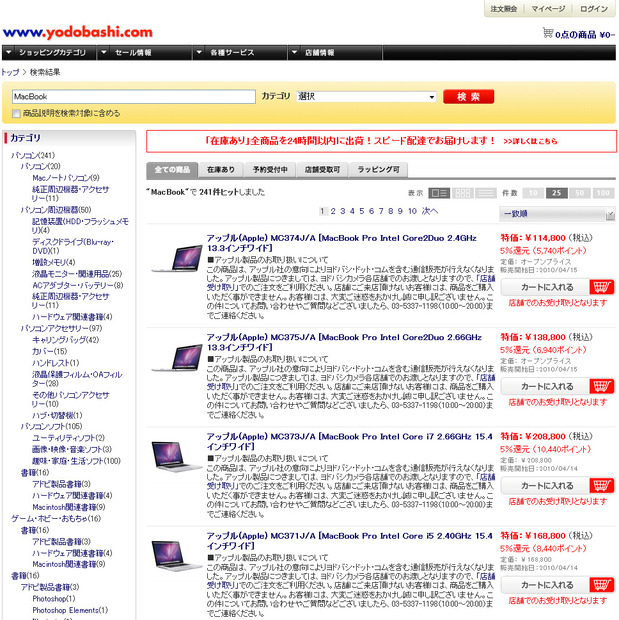Select the 予約受付中 tab
Viewport: 619px width, 620px height.
(270, 170)
